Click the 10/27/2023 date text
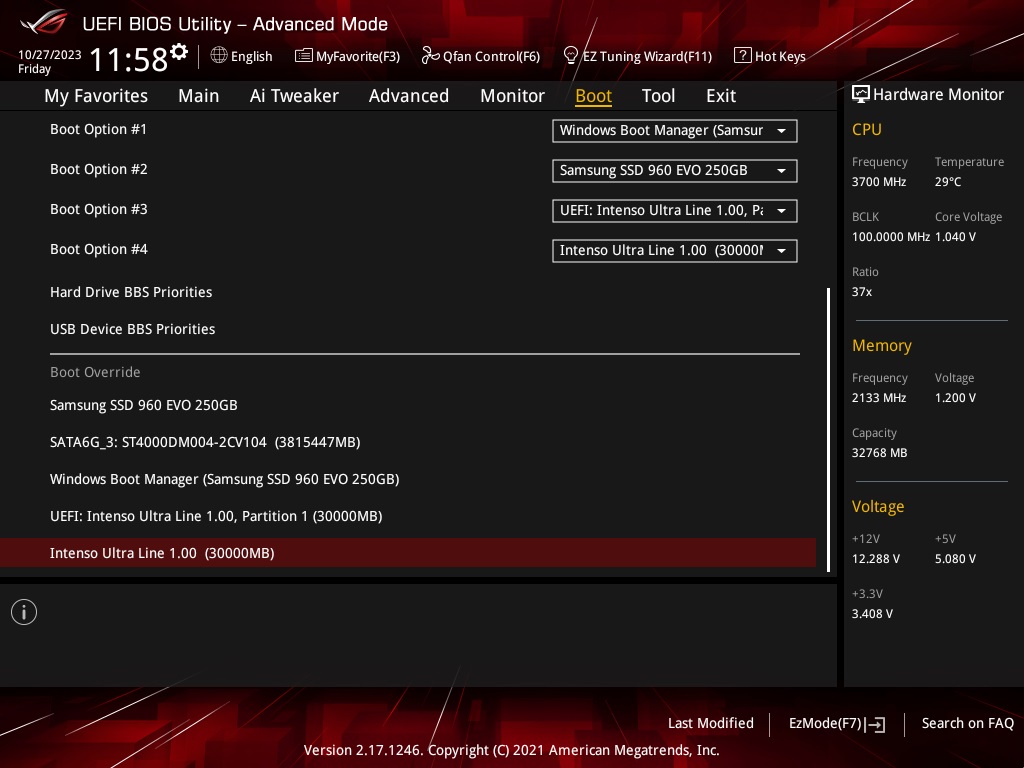The width and height of the screenshot is (1024, 768). tap(50, 55)
